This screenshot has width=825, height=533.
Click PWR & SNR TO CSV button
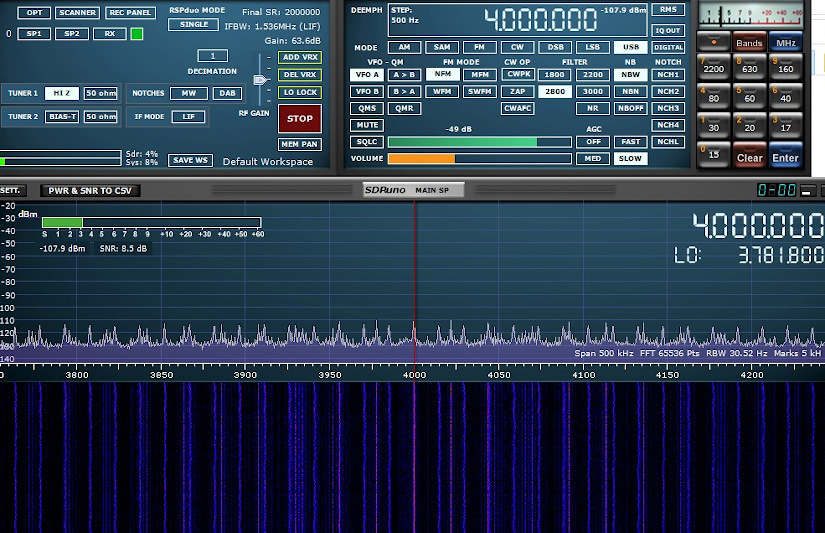(x=90, y=191)
